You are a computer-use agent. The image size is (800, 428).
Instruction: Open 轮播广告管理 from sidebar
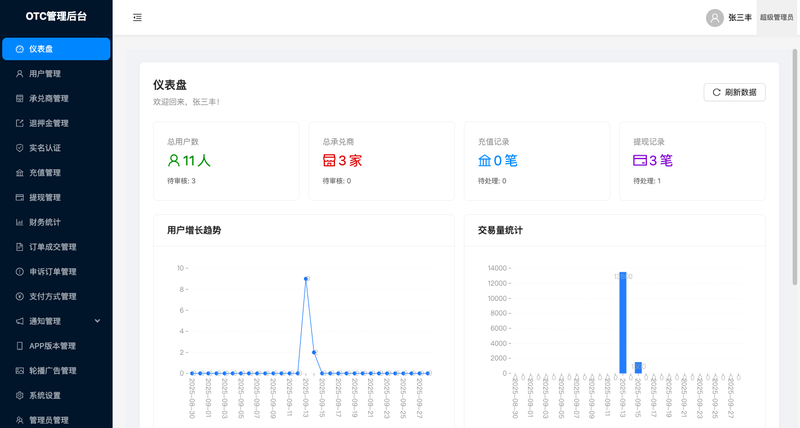52,370
